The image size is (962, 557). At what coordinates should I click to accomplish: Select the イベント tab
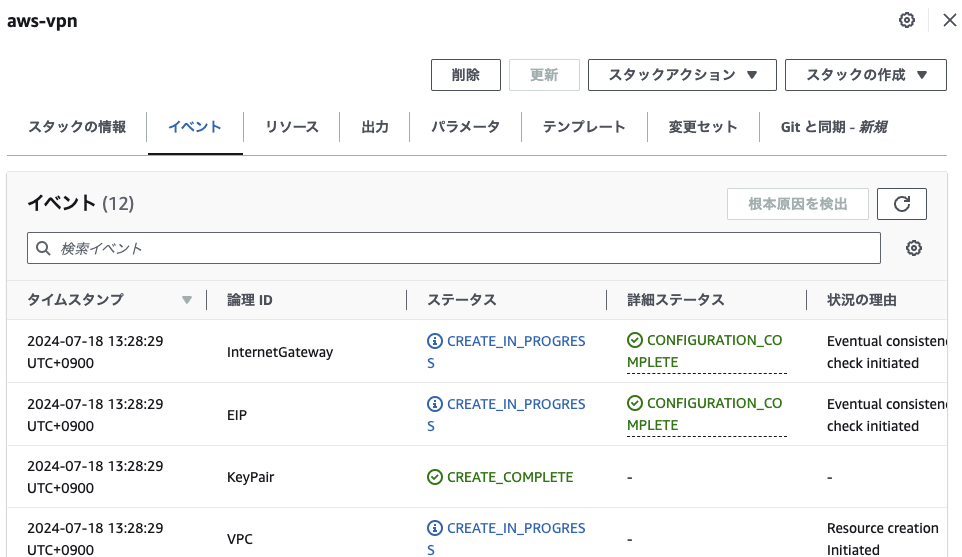pyautogui.click(x=195, y=127)
